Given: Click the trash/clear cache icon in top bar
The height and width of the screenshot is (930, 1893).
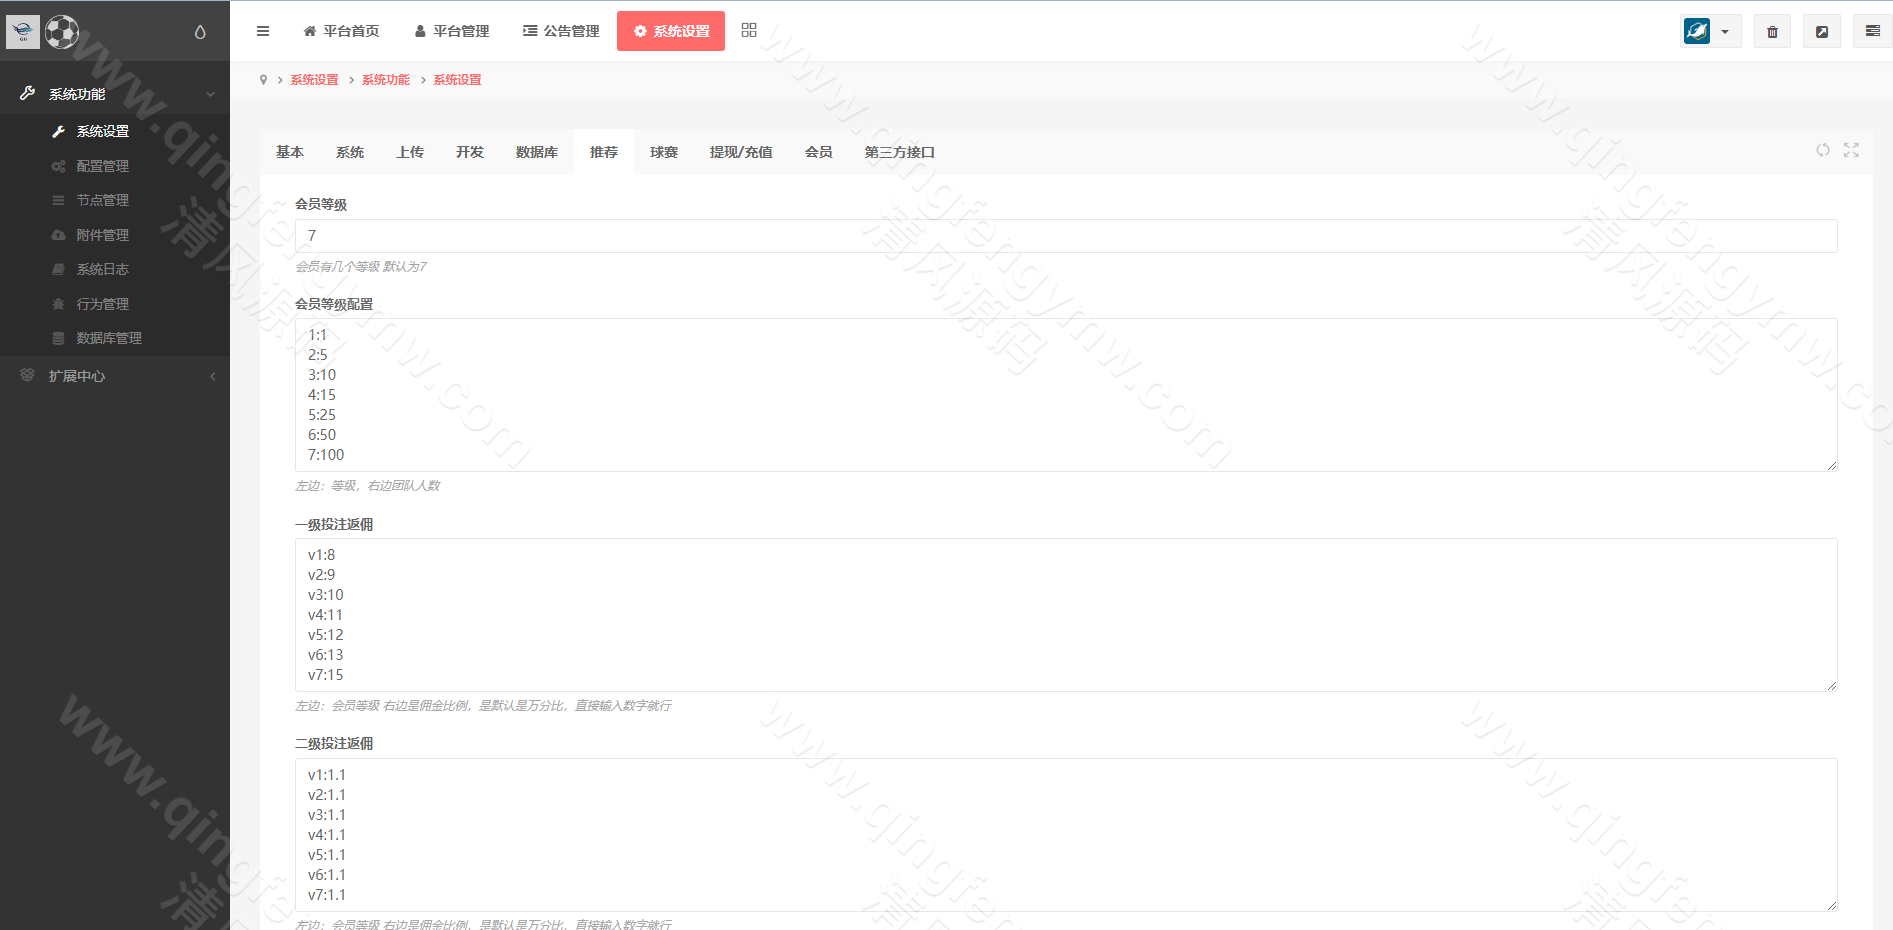Looking at the screenshot, I should (1771, 31).
